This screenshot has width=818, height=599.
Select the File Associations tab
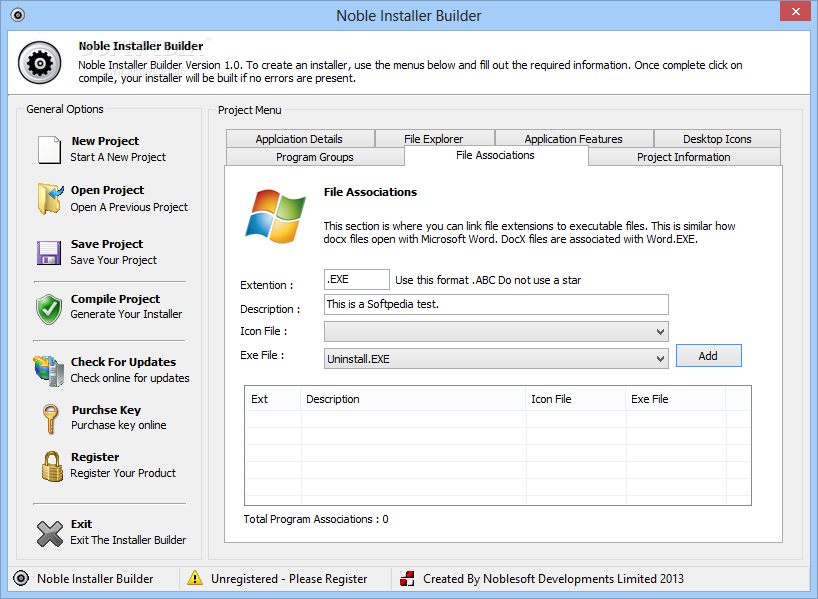(496, 155)
